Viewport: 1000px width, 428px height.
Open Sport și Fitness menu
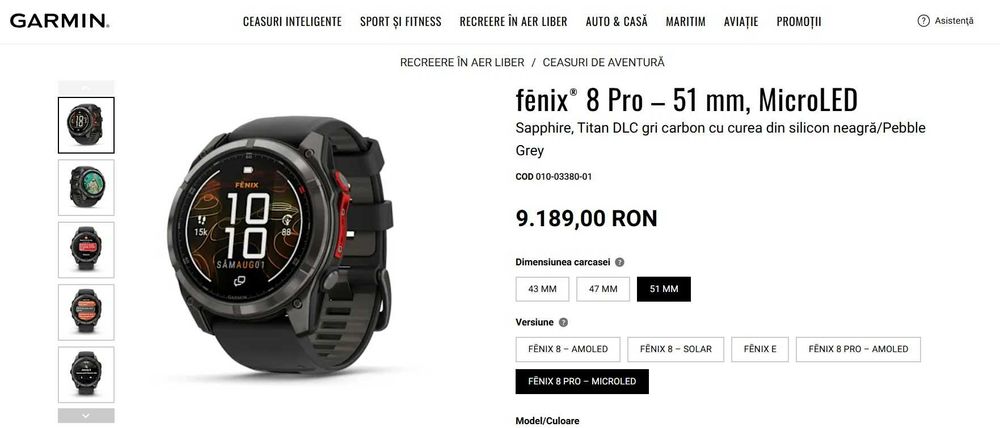401,22
